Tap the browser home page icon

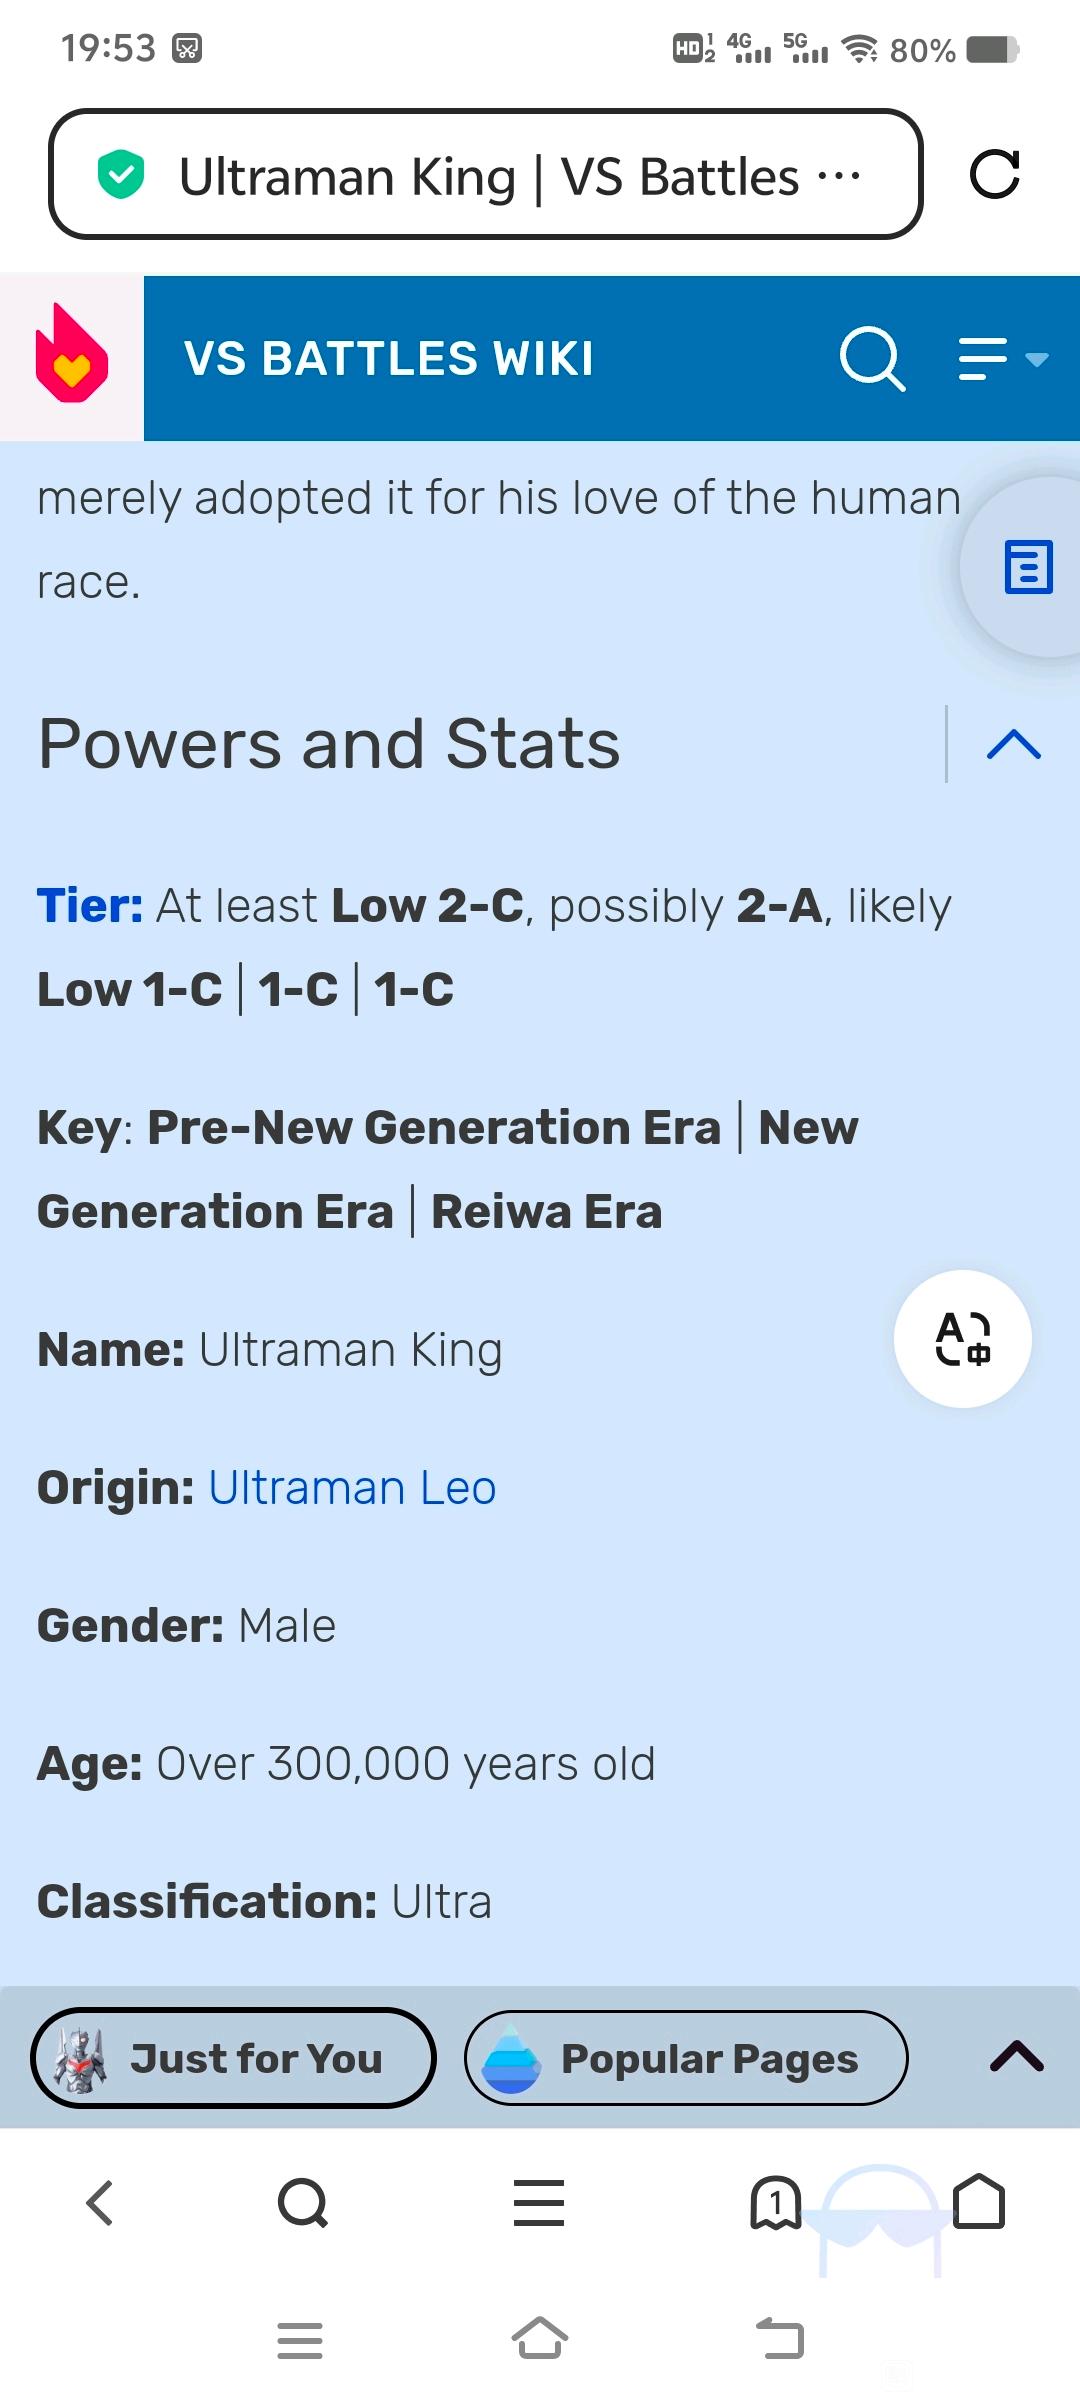point(979,2201)
